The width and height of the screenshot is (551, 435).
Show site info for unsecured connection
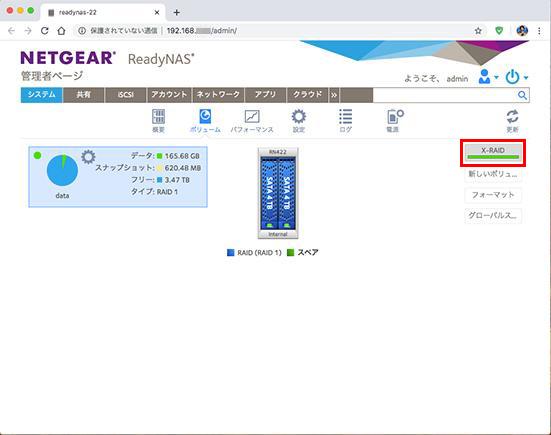[x=82, y=31]
